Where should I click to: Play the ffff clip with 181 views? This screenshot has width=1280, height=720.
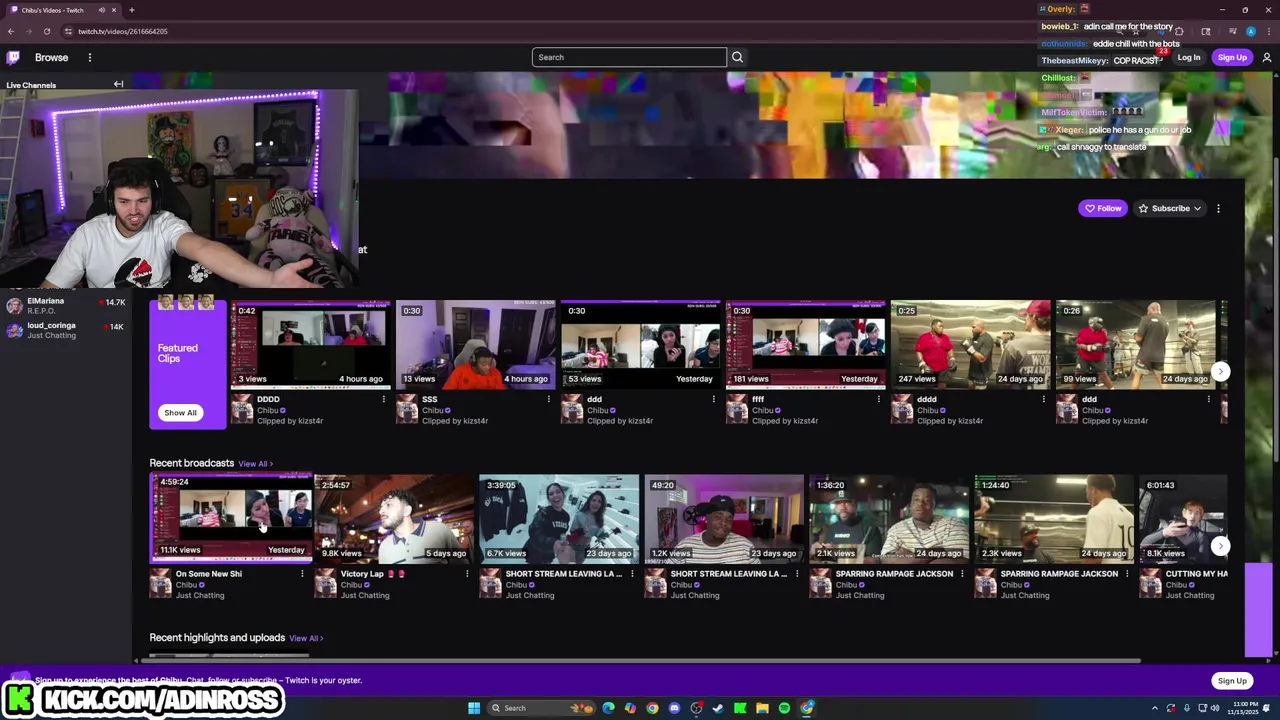[806, 344]
